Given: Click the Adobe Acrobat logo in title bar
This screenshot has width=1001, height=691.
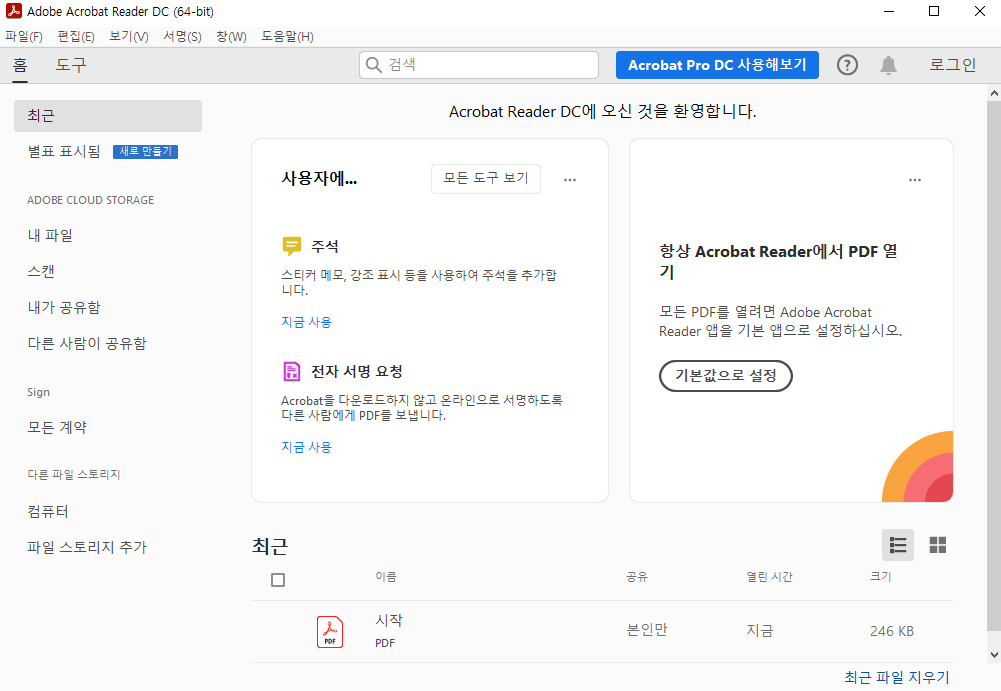Looking at the screenshot, I should (x=14, y=11).
